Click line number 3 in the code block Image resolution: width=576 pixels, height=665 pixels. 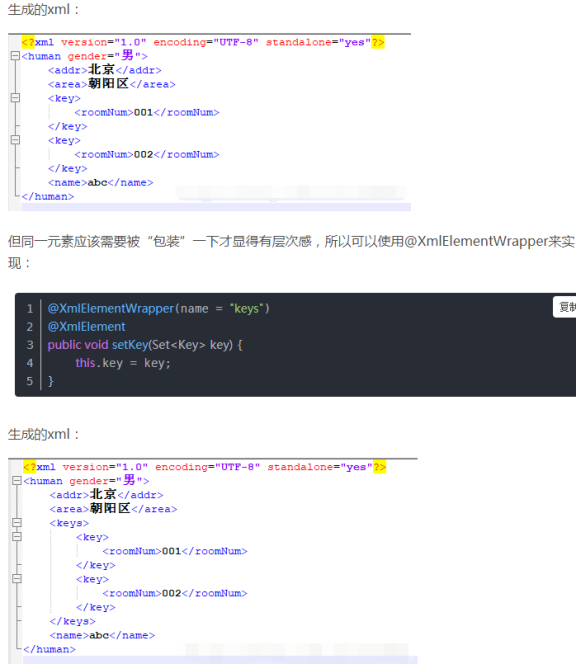[x=30, y=345]
